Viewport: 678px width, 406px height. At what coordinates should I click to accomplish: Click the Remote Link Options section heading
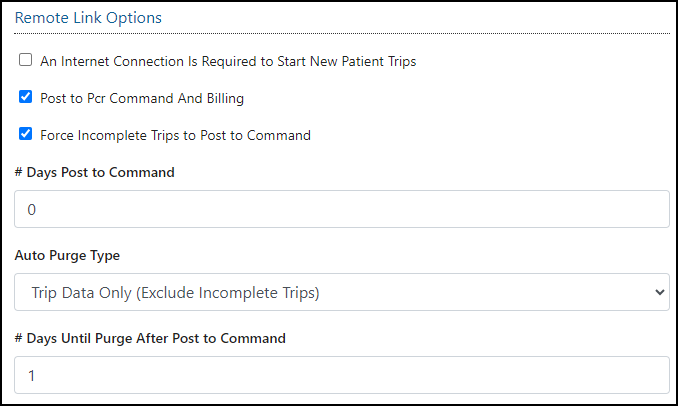(x=88, y=18)
